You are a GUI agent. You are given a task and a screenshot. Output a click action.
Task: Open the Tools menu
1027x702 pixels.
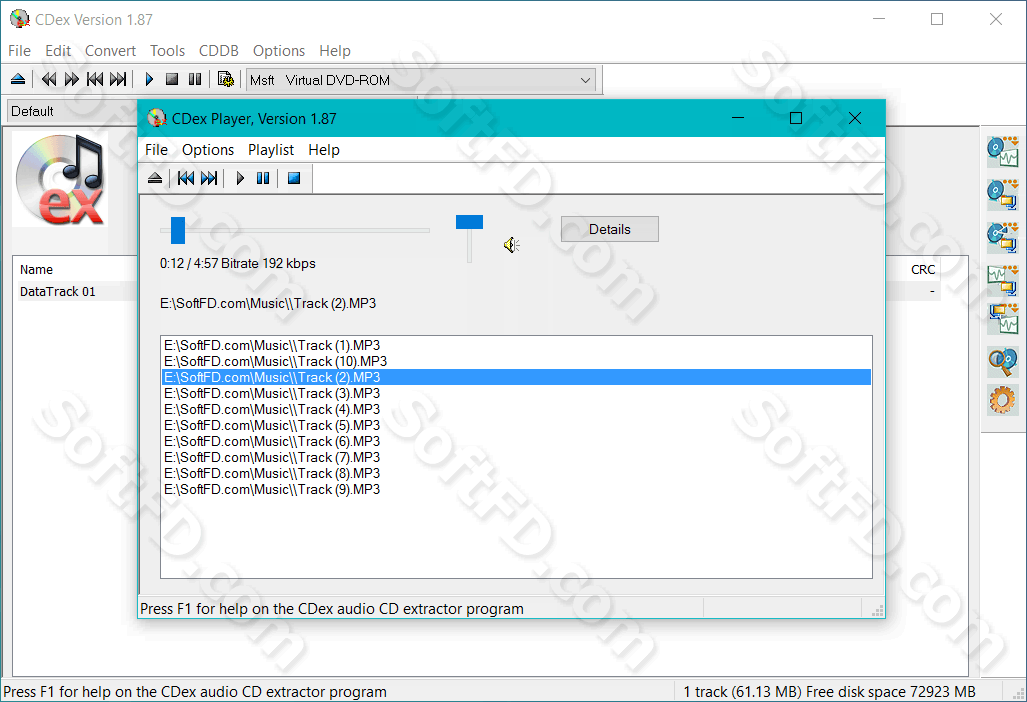coord(167,51)
